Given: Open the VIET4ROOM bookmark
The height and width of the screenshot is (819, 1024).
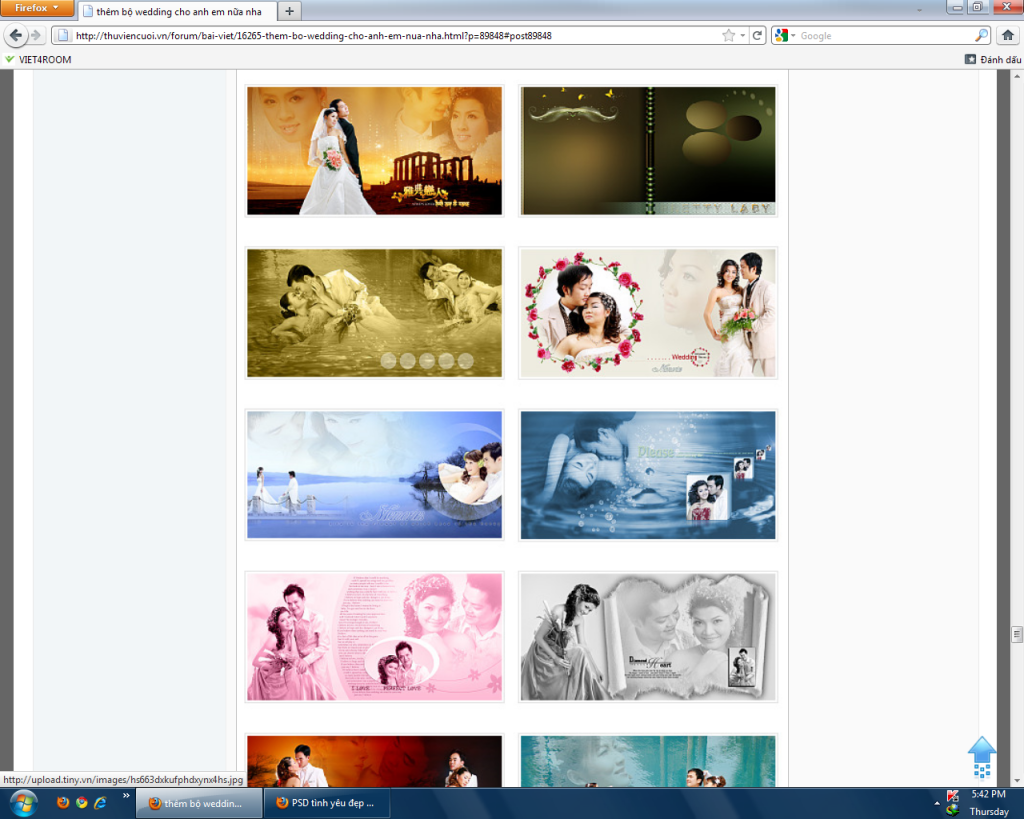Looking at the screenshot, I should (38, 59).
